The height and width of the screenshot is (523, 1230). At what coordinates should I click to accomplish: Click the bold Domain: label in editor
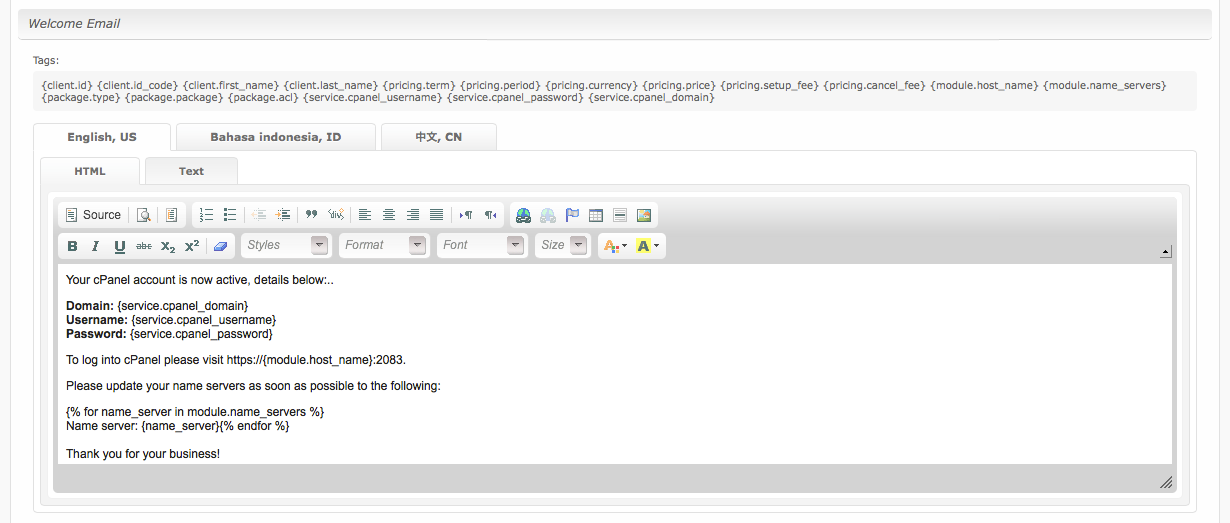(90, 305)
